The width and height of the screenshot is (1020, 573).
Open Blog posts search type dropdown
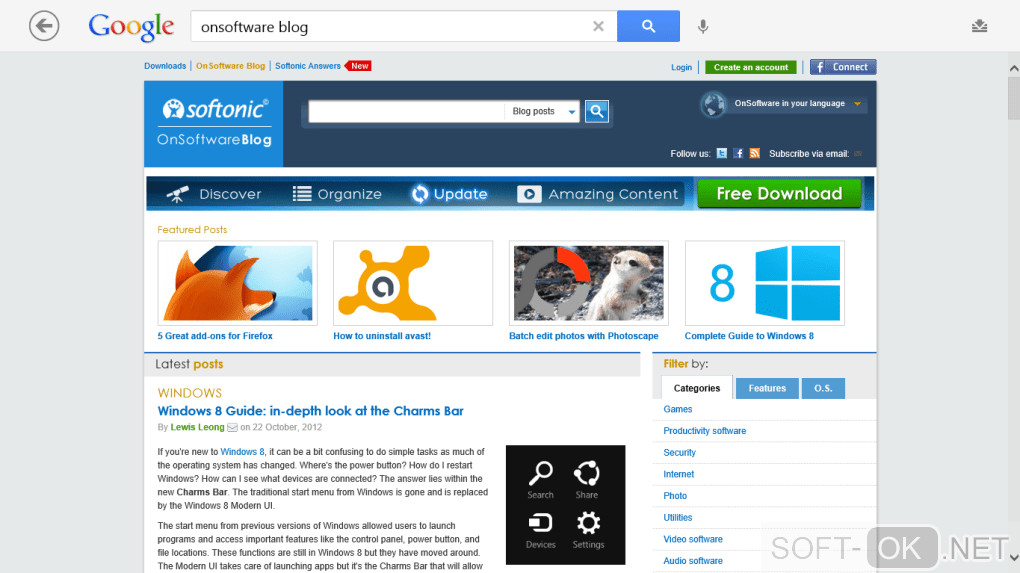point(542,111)
